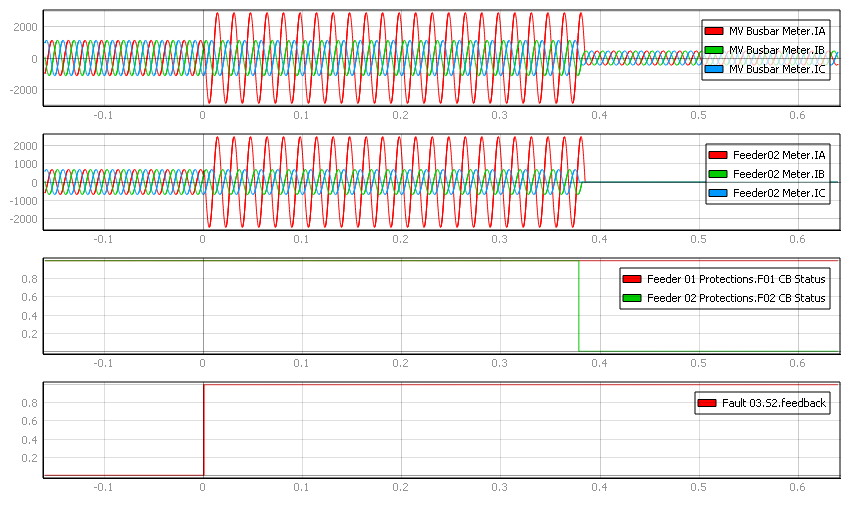This screenshot has width=850, height=508.
Task: Click the green swatch for F02 CB Status
Action: point(632,298)
